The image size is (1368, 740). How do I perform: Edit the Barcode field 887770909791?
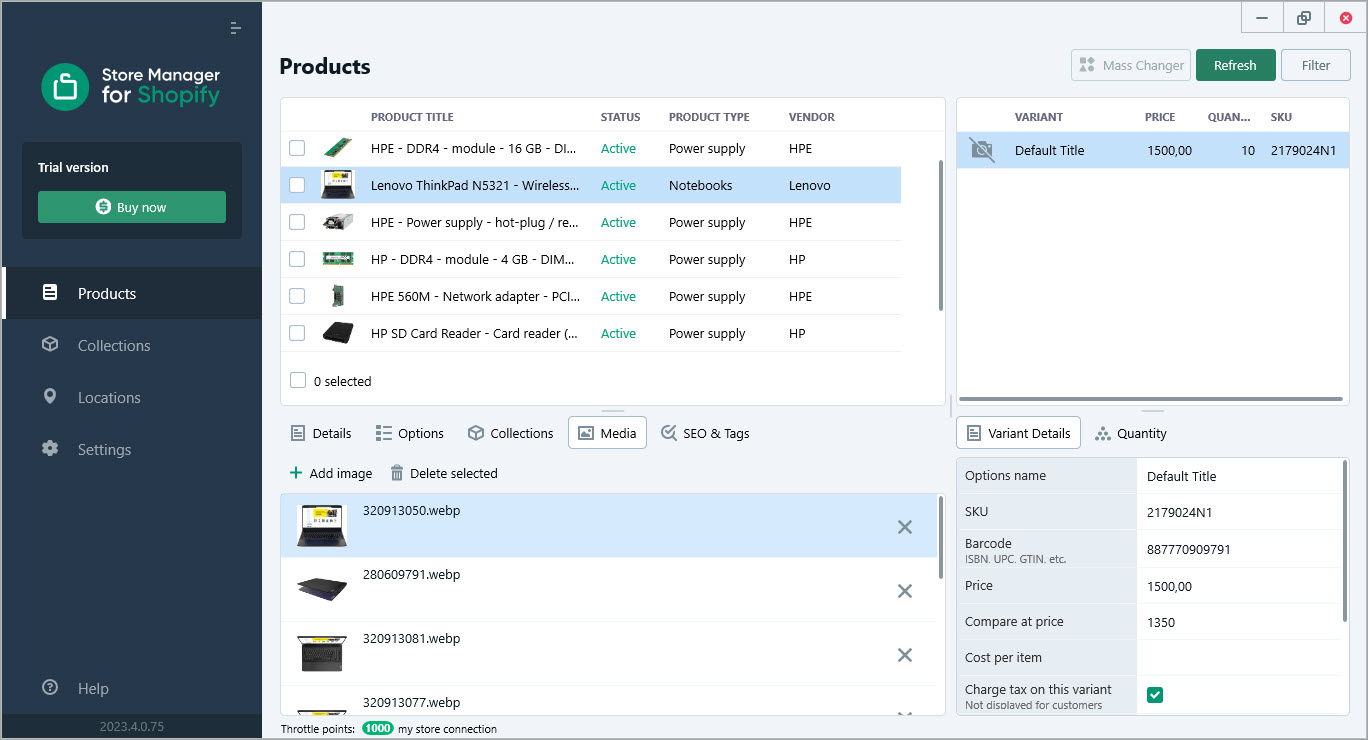tap(1238, 549)
